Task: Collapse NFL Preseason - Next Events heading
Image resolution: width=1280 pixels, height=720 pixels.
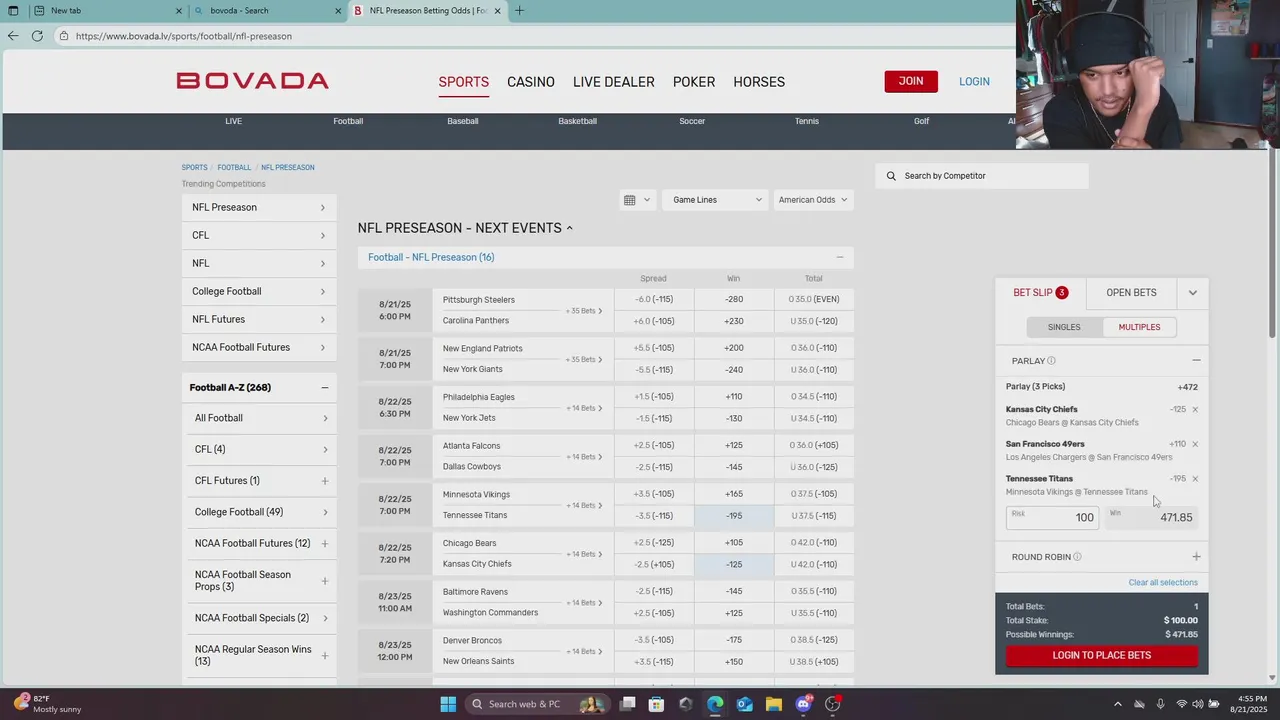Action: click(570, 228)
